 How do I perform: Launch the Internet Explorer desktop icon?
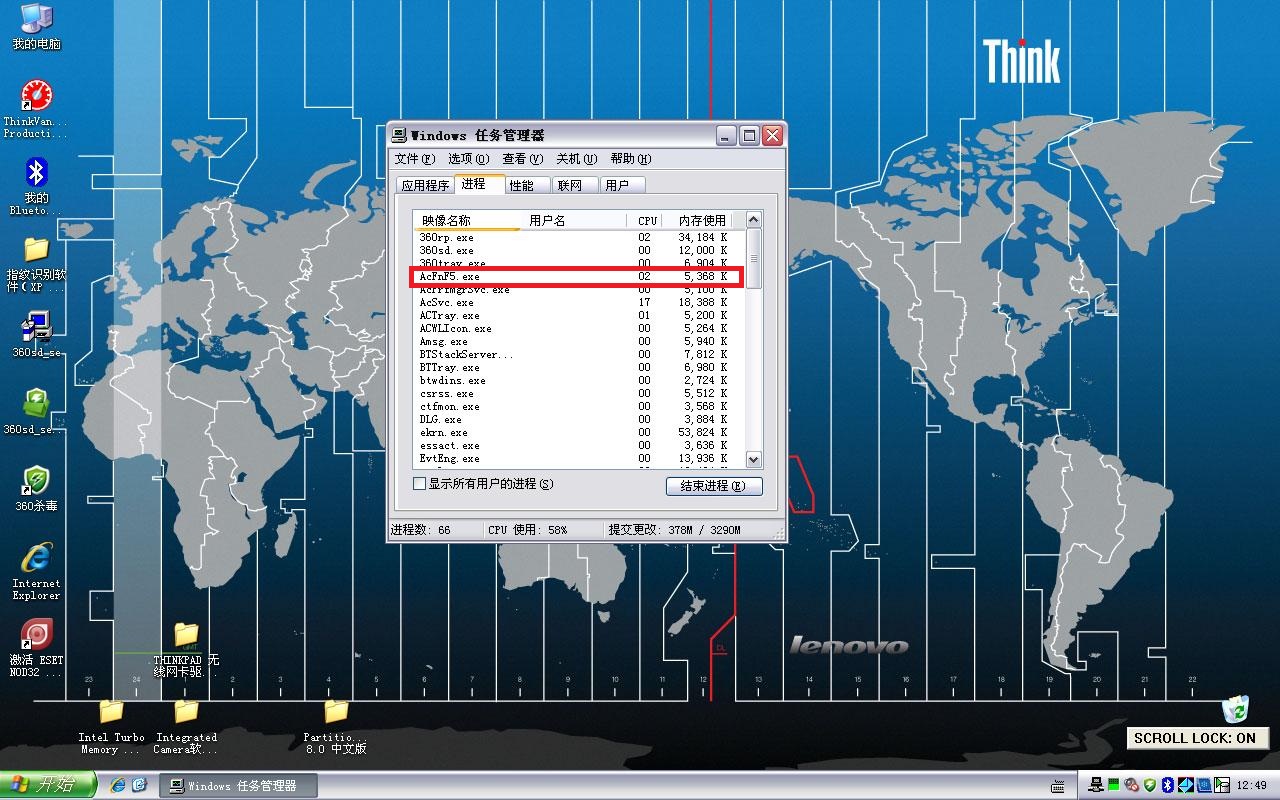[36, 558]
